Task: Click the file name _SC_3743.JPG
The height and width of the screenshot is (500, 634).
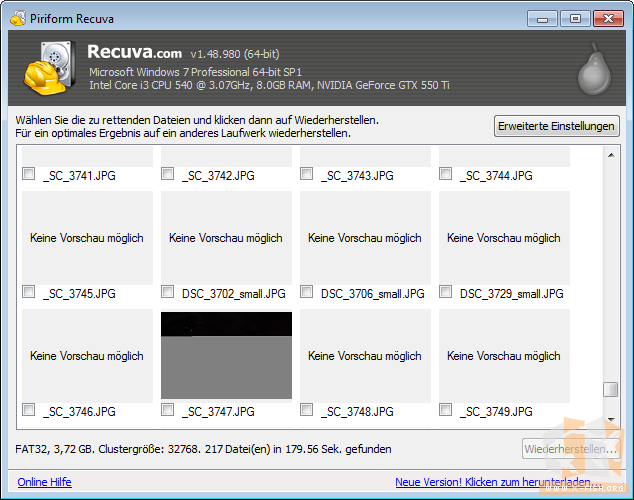Action: pyautogui.click(x=358, y=176)
